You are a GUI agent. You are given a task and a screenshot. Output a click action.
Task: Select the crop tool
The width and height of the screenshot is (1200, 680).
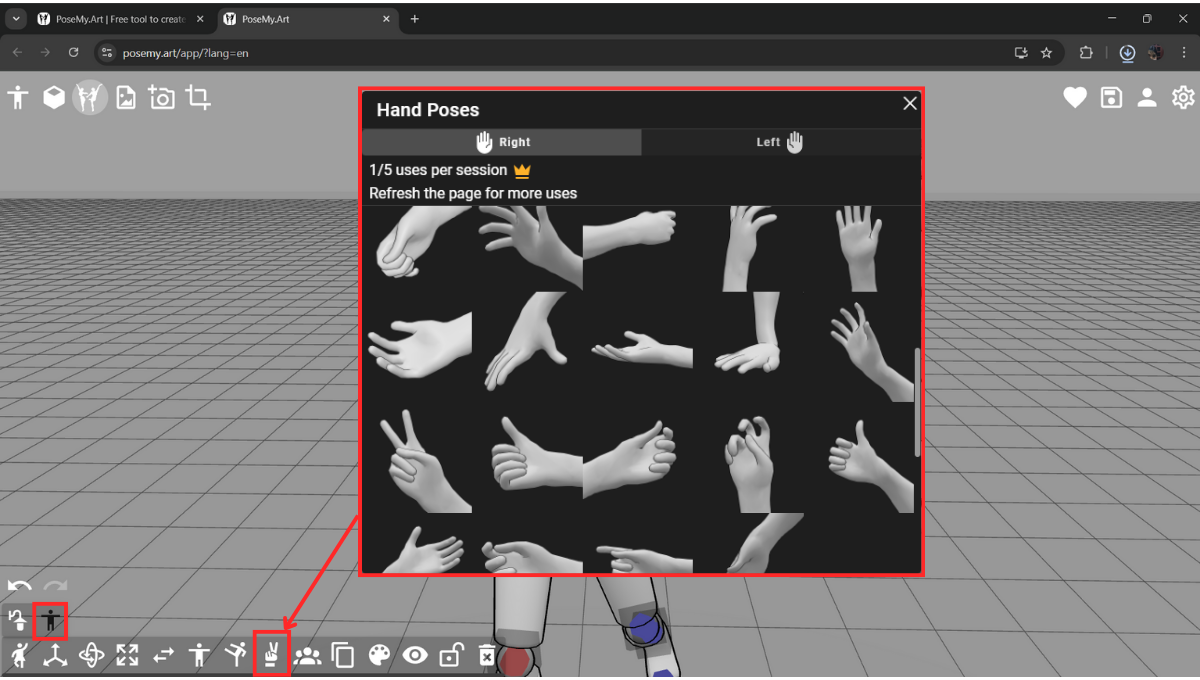[x=197, y=97]
